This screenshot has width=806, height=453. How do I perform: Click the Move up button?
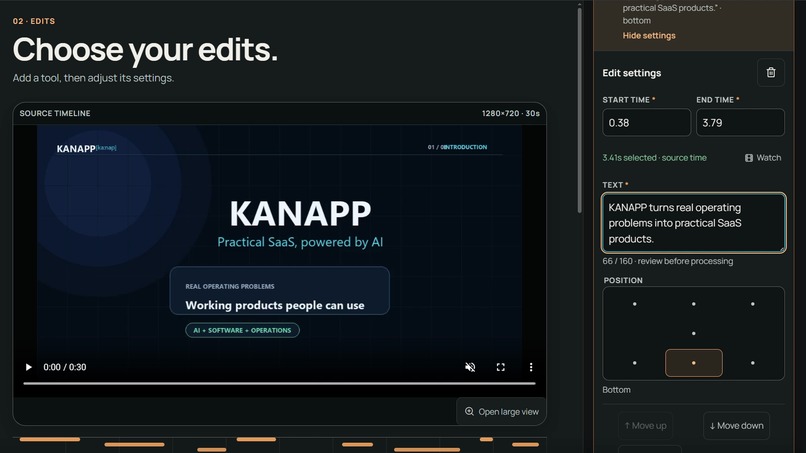645,426
